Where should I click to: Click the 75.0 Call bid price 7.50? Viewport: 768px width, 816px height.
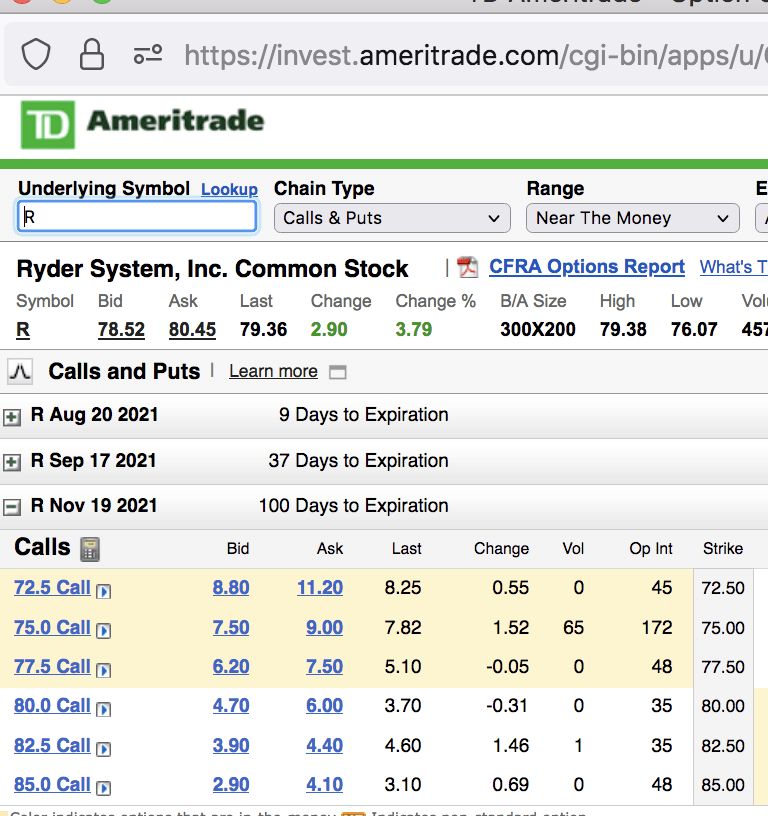pyautogui.click(x=231, y=627)
